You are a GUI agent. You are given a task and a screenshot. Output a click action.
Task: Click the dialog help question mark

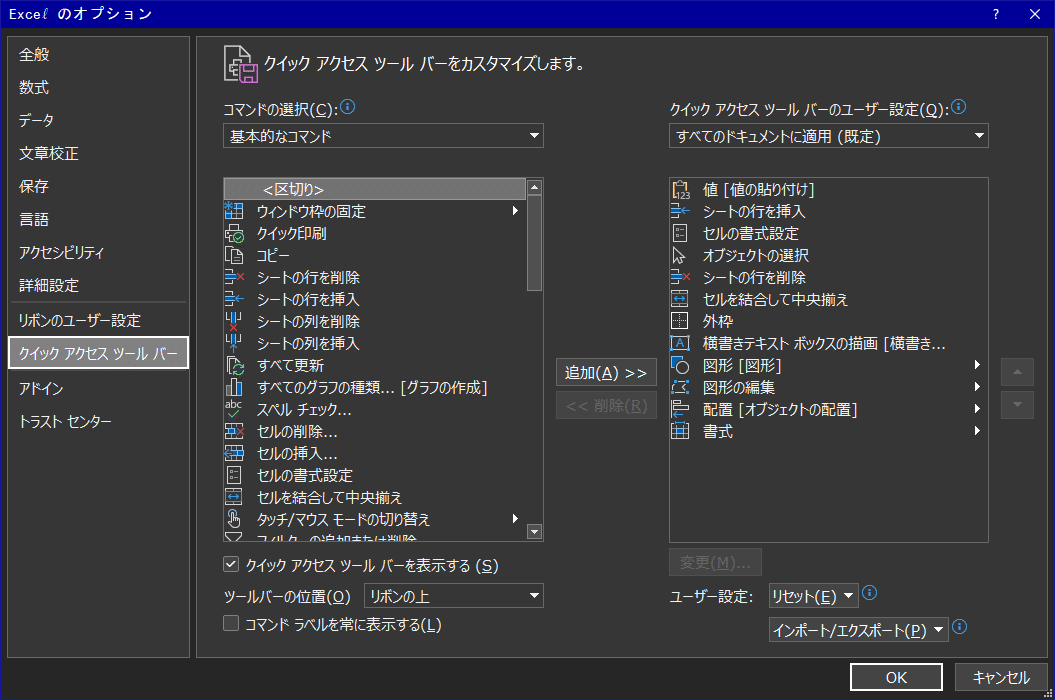(x=996, y=14)
